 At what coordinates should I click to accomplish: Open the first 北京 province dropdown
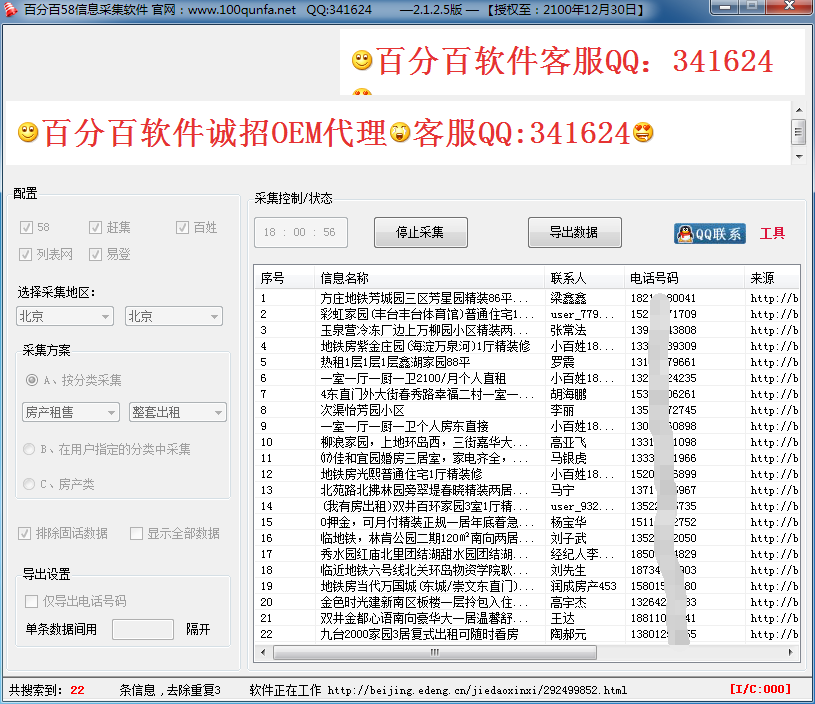65,316
